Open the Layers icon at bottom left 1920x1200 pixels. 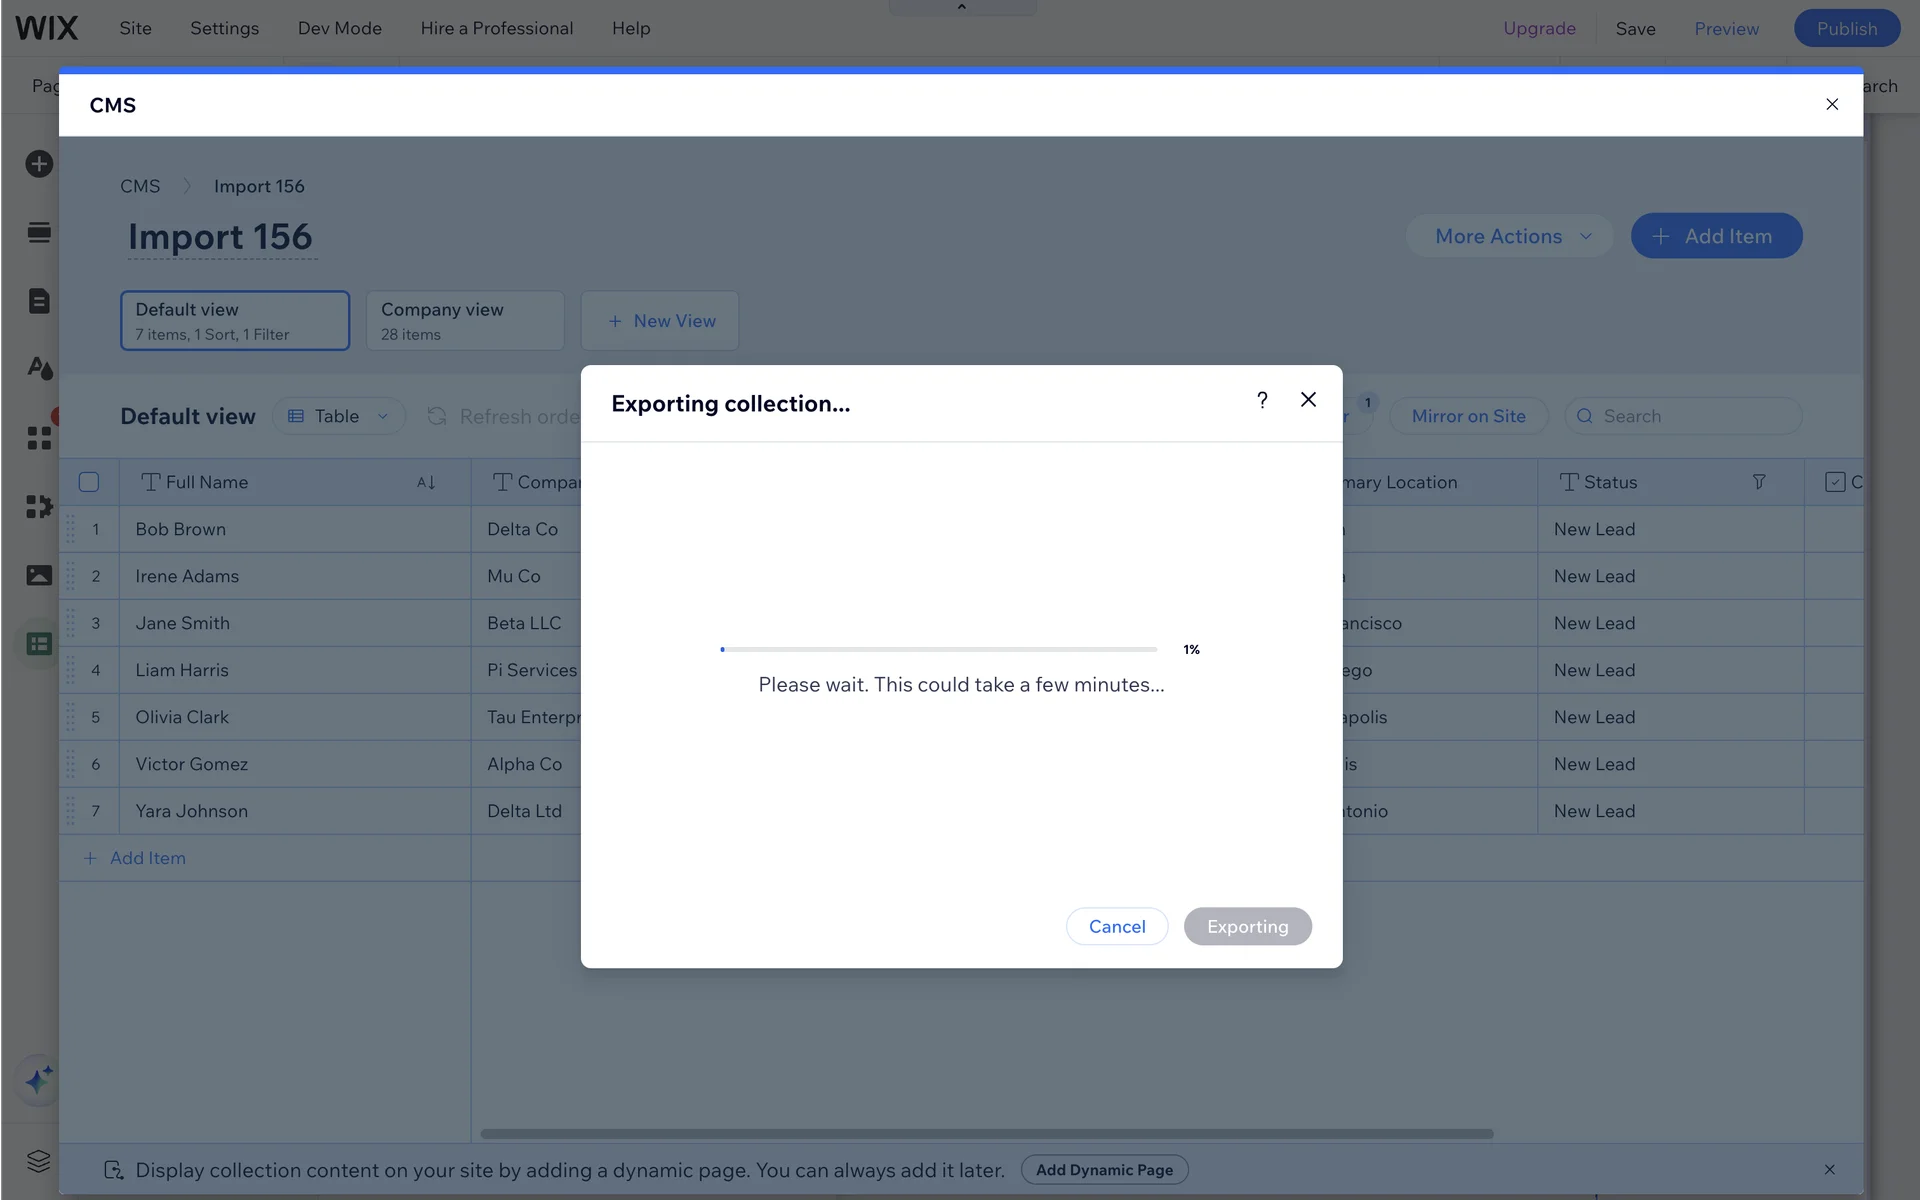pos(39,1160)
